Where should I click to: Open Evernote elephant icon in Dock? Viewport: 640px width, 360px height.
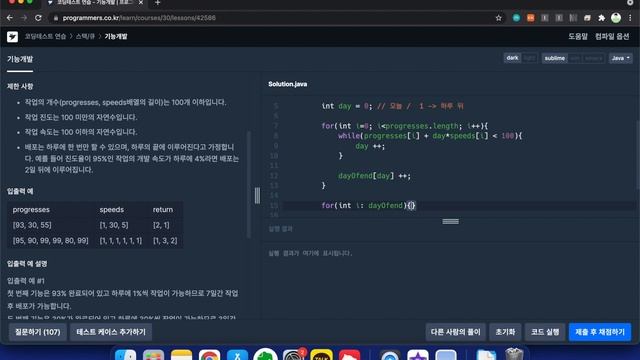tap(265, 354)
